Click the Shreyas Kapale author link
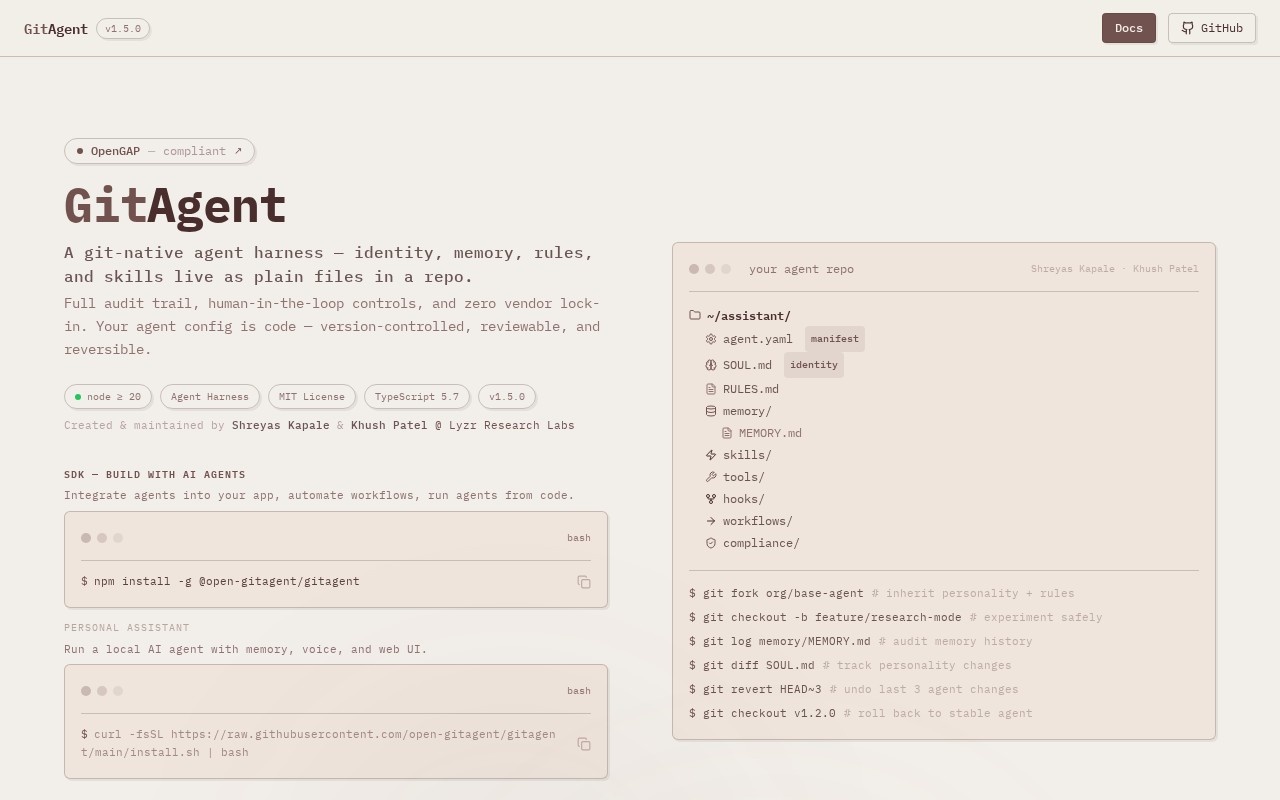1280x800 pixels. pos(281,425)
